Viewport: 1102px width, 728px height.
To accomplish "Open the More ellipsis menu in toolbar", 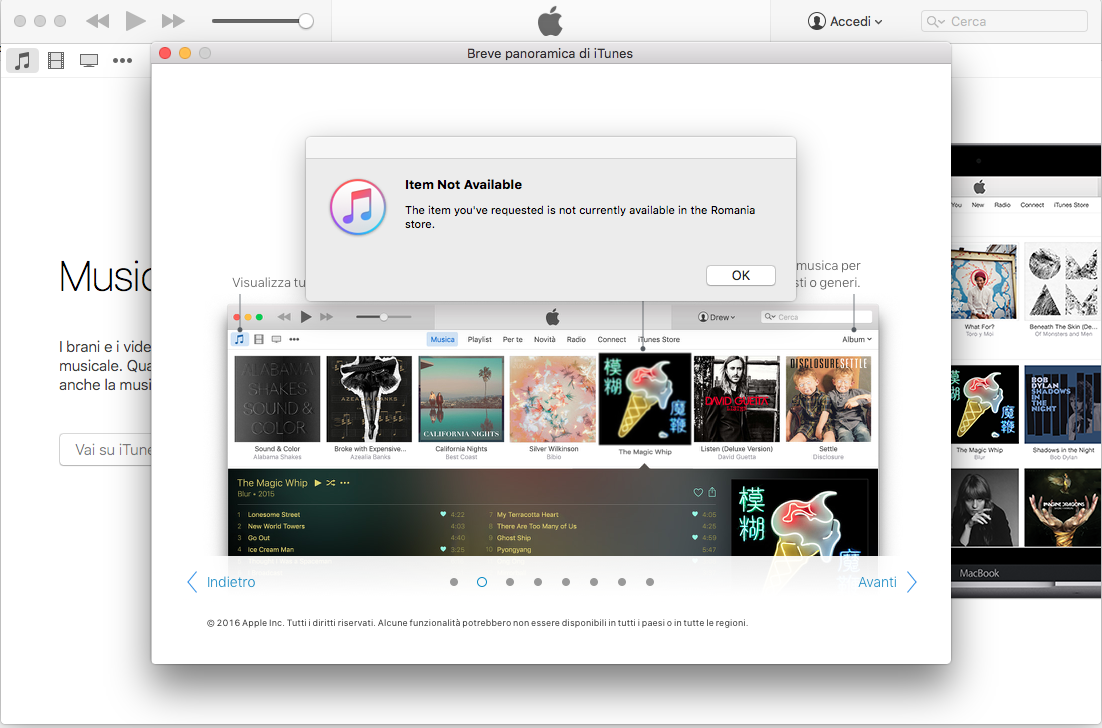I will [122, 60].
